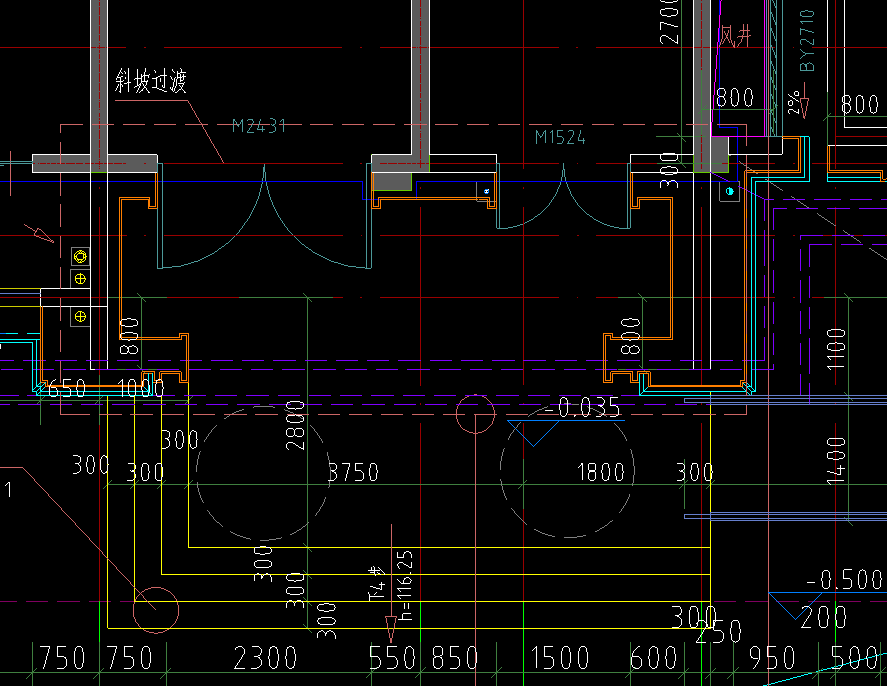Select the cyan half-filled circle symbol
Screen dimensions: 887x686
729,191
